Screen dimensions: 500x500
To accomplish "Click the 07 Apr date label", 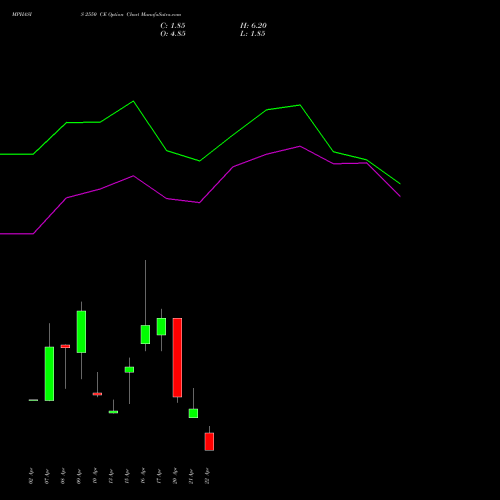I will 47,476.
